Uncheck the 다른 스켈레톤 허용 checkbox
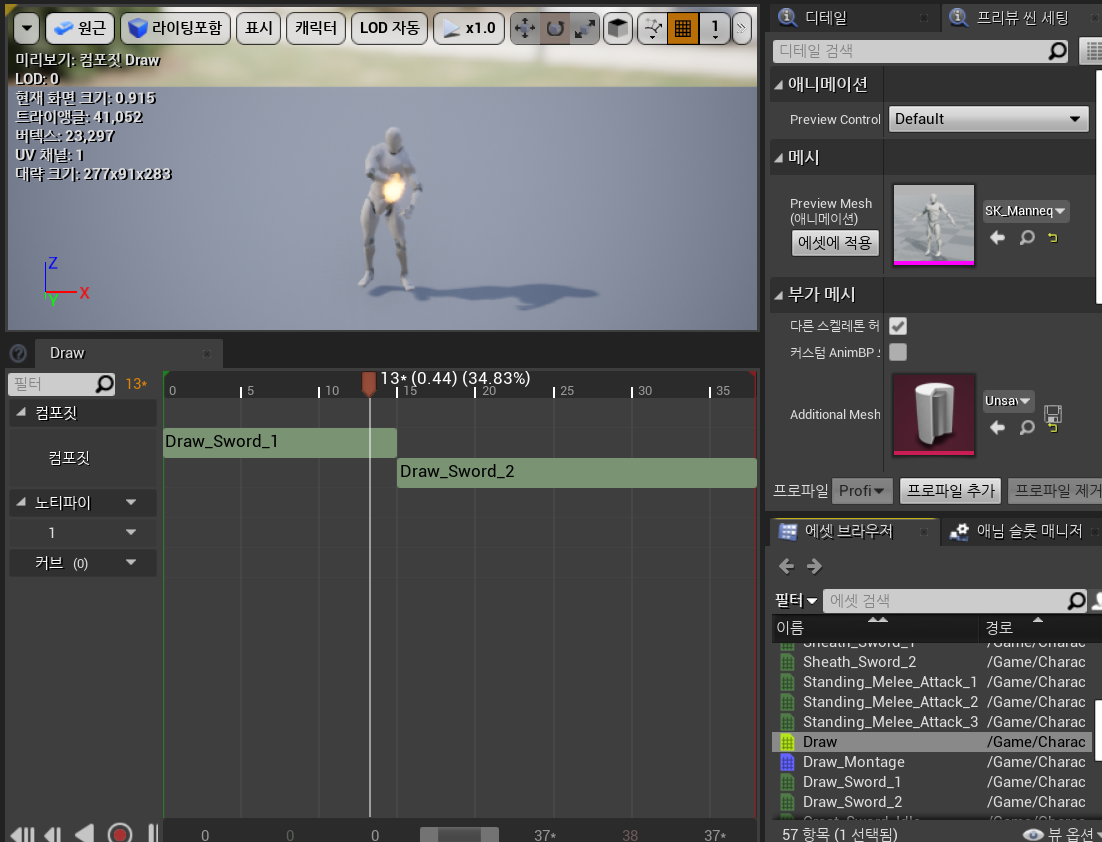 tap(897, 326)
